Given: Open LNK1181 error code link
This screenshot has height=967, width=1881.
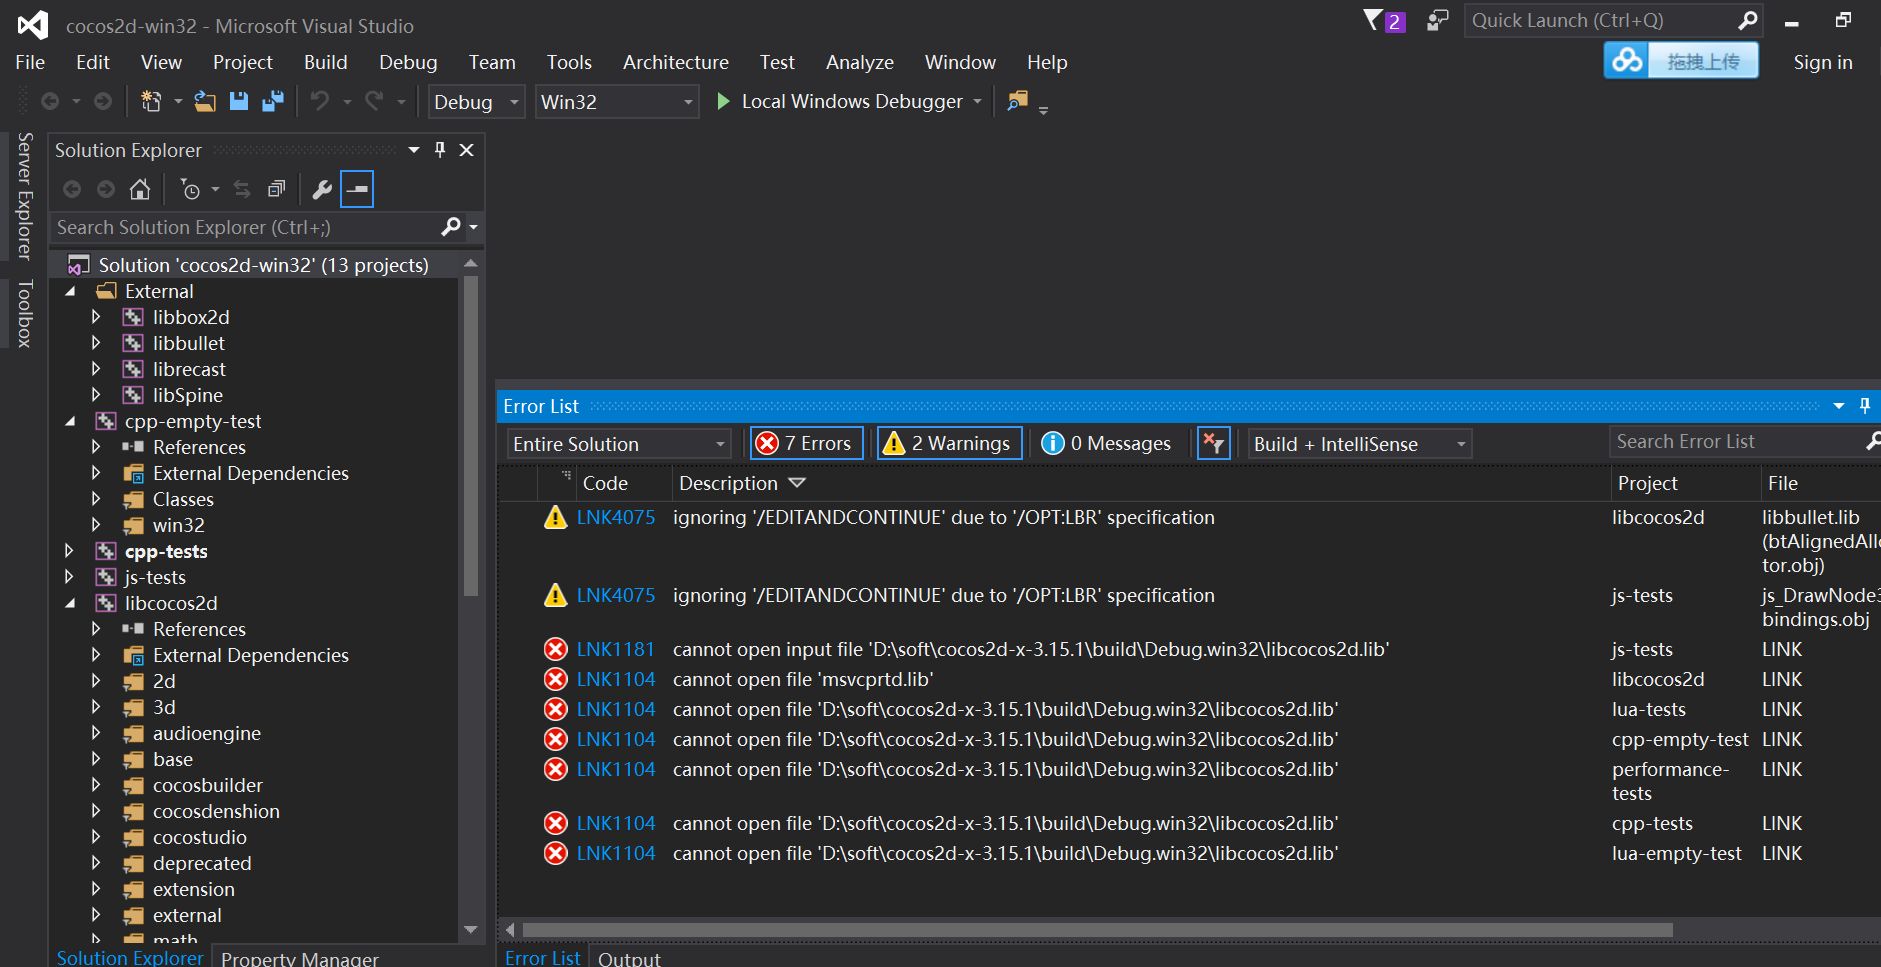Looking at the screenshot, I should [615, 649].
